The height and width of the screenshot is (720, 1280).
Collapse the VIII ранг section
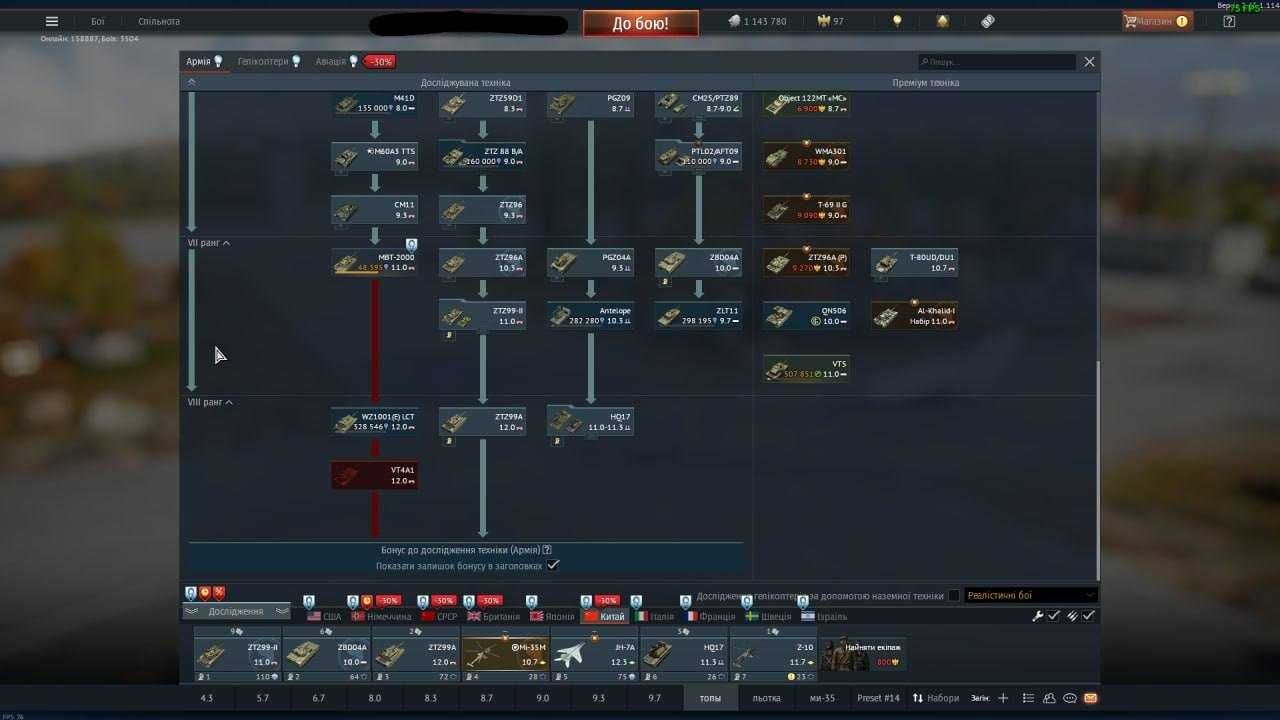210,402
